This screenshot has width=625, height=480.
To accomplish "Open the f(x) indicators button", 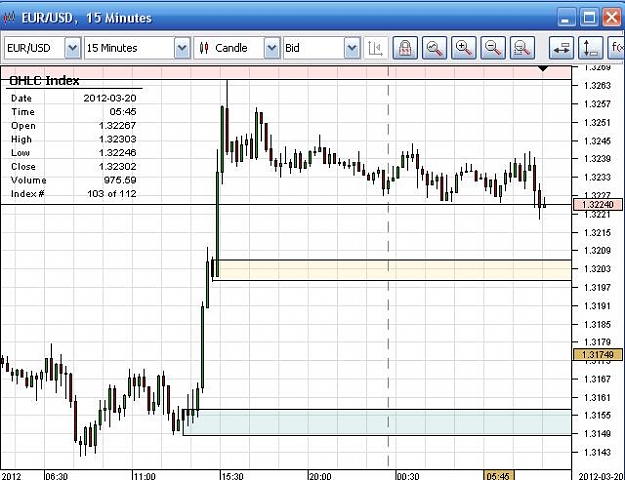I will click(616, 48).
